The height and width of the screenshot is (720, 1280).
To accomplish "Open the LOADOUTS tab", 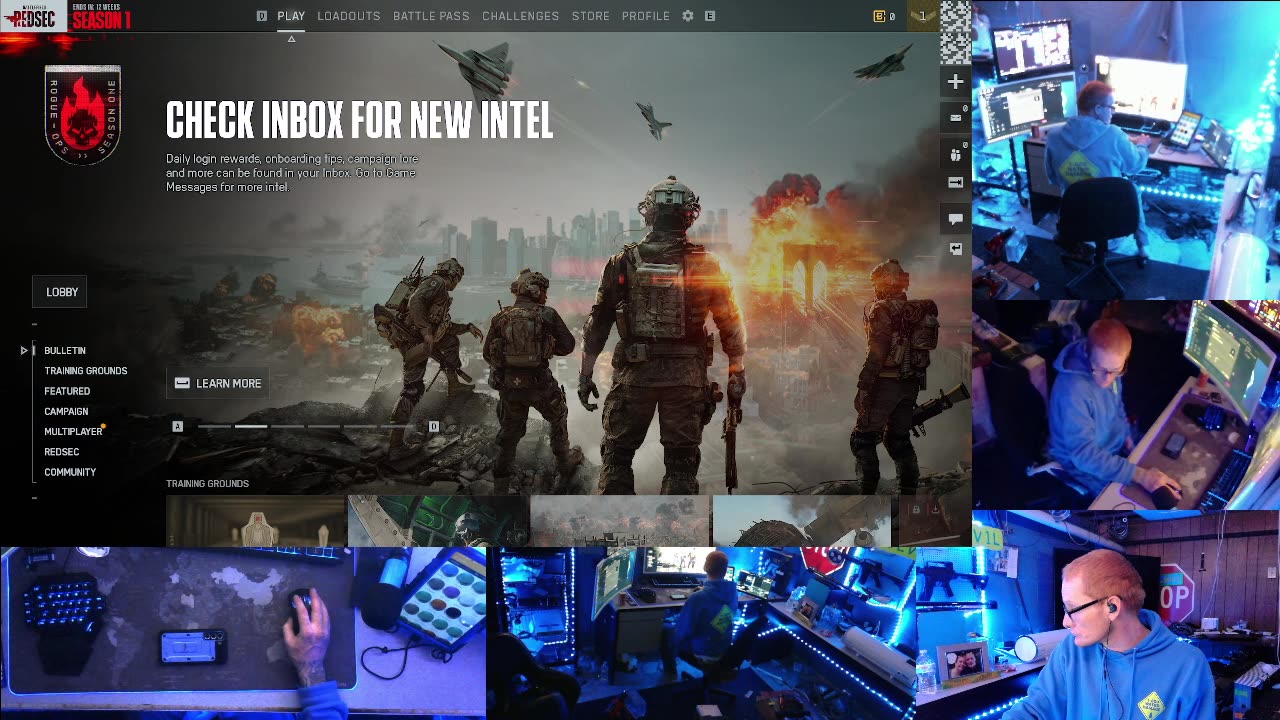I will coord(349,16).
